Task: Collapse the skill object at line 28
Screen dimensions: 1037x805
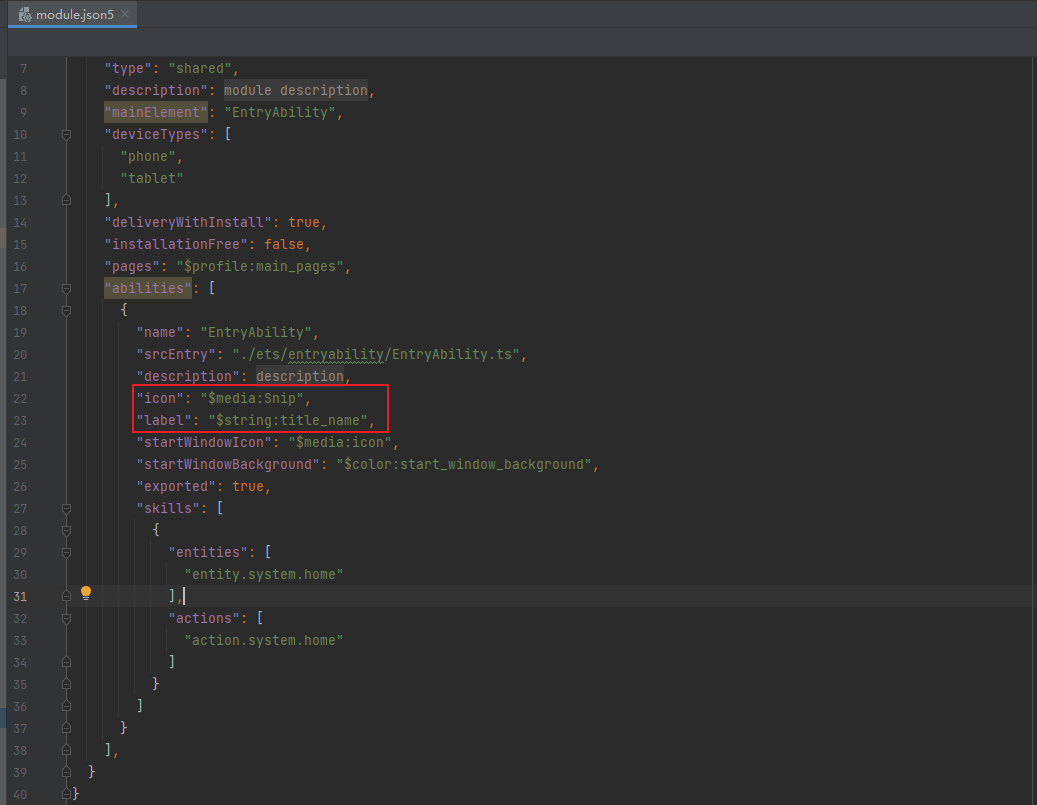Action: pos(66,530)
